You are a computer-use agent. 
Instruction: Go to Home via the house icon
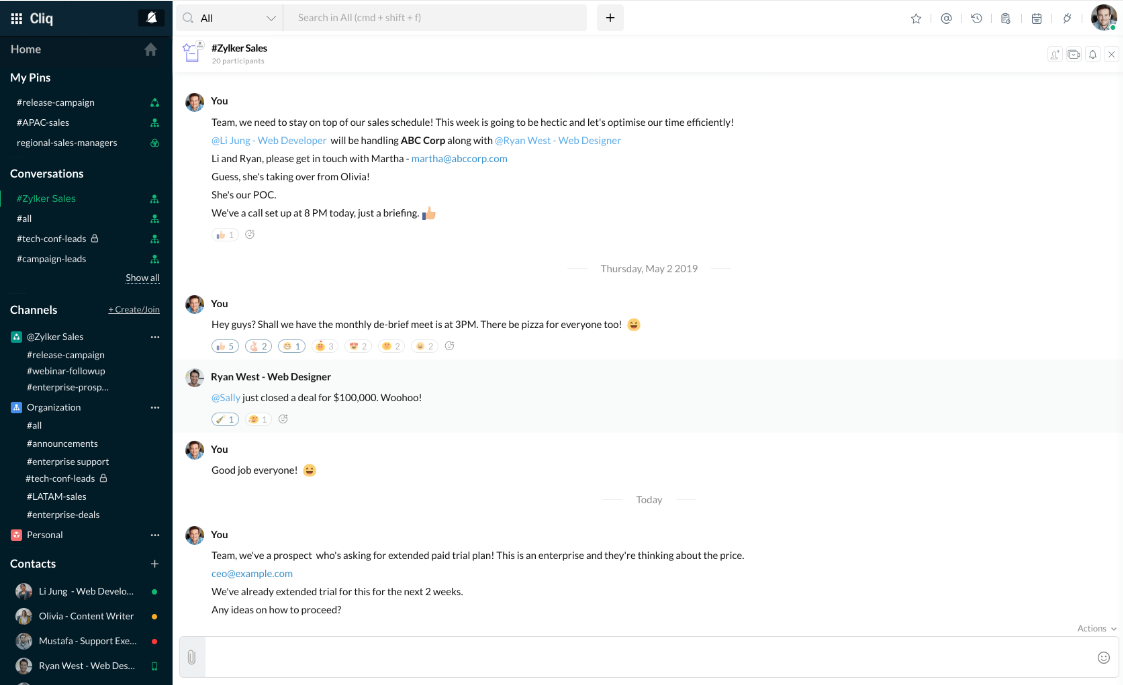(150, 49)
